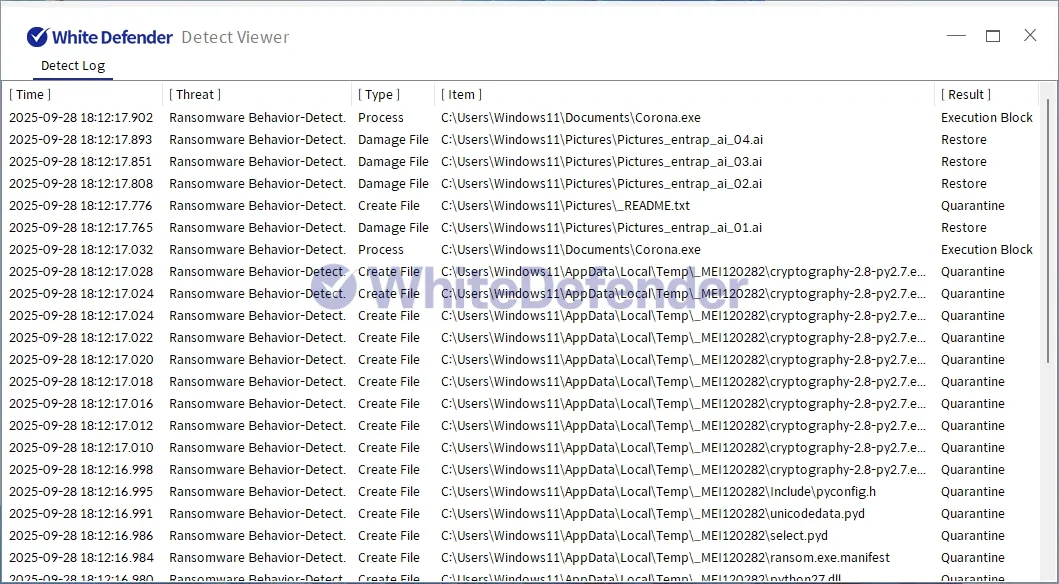The image size is (1059, 584).
Task: Click the White Defender shield logo
Action: (37, 37)
